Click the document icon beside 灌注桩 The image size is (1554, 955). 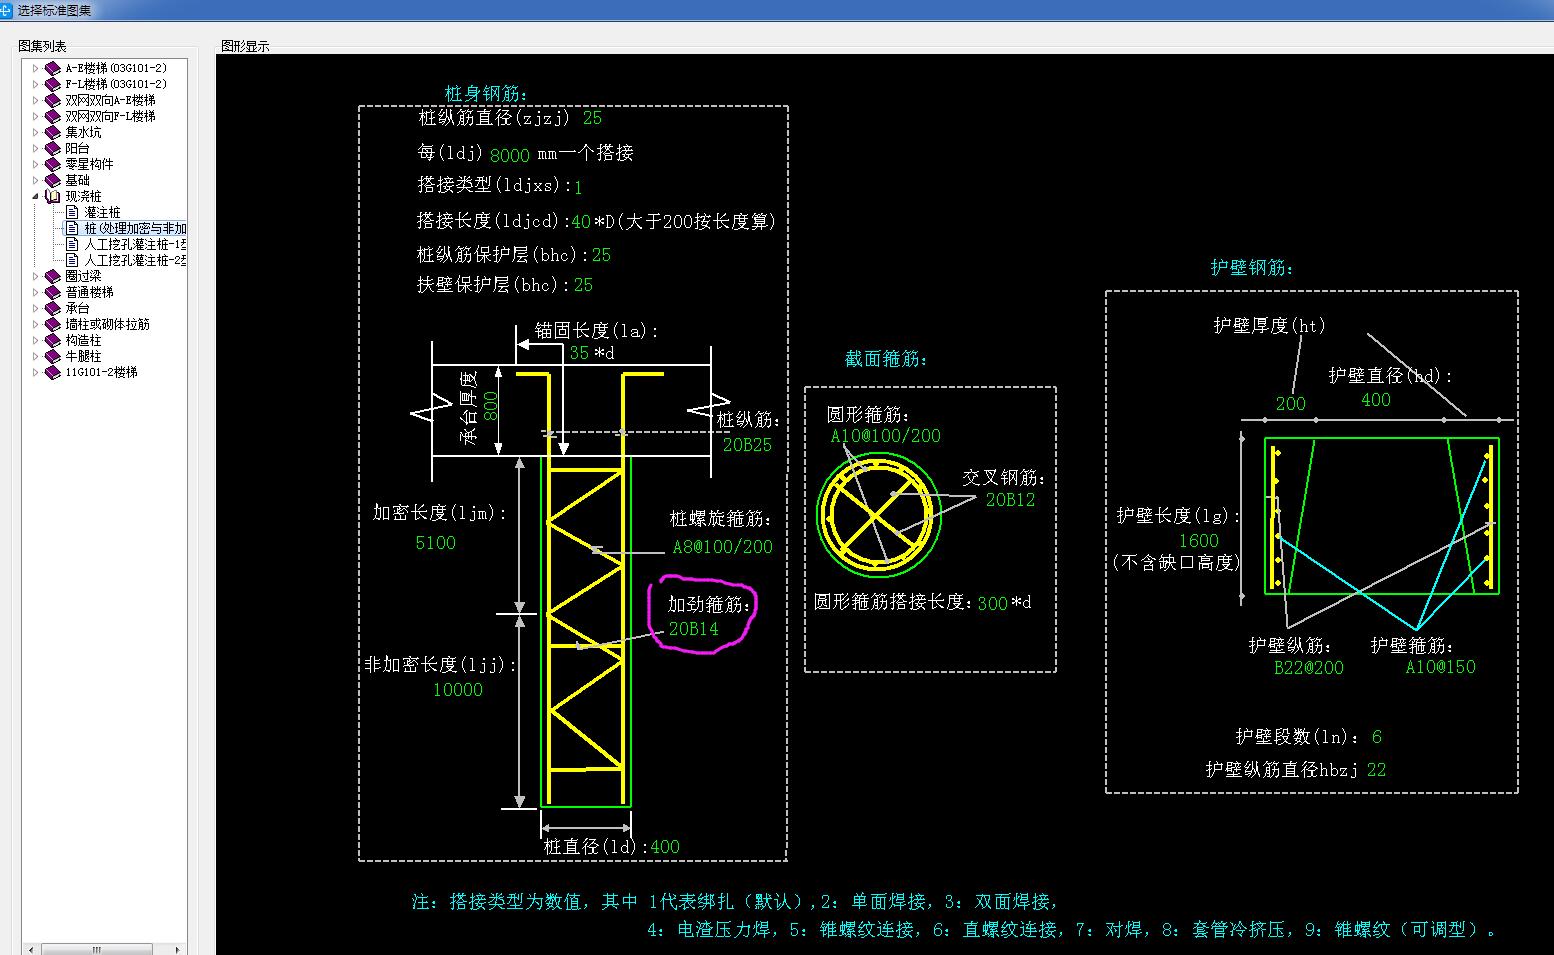(72, 212)
